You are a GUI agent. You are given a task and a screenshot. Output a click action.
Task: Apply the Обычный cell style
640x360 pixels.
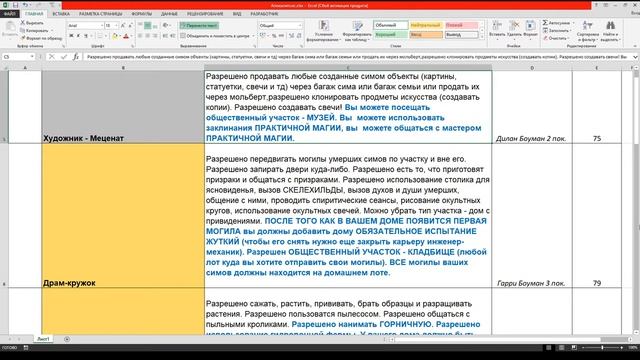click(x=391, y=25)
